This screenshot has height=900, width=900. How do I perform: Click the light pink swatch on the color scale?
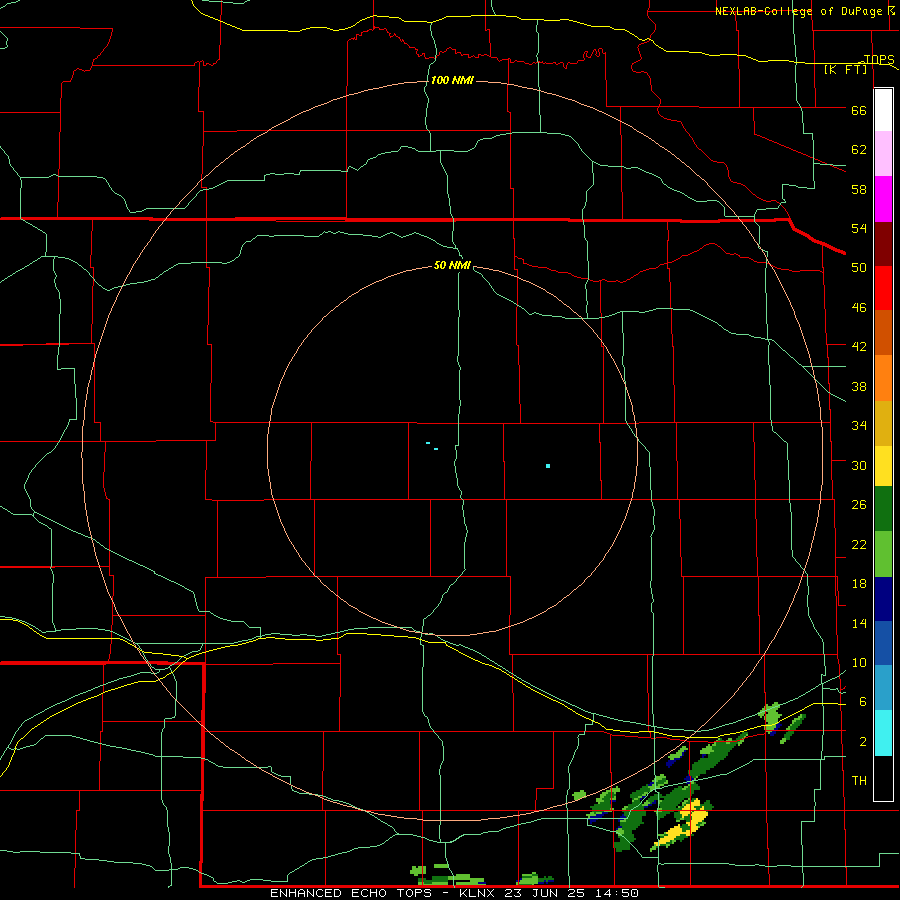[883, 153]
